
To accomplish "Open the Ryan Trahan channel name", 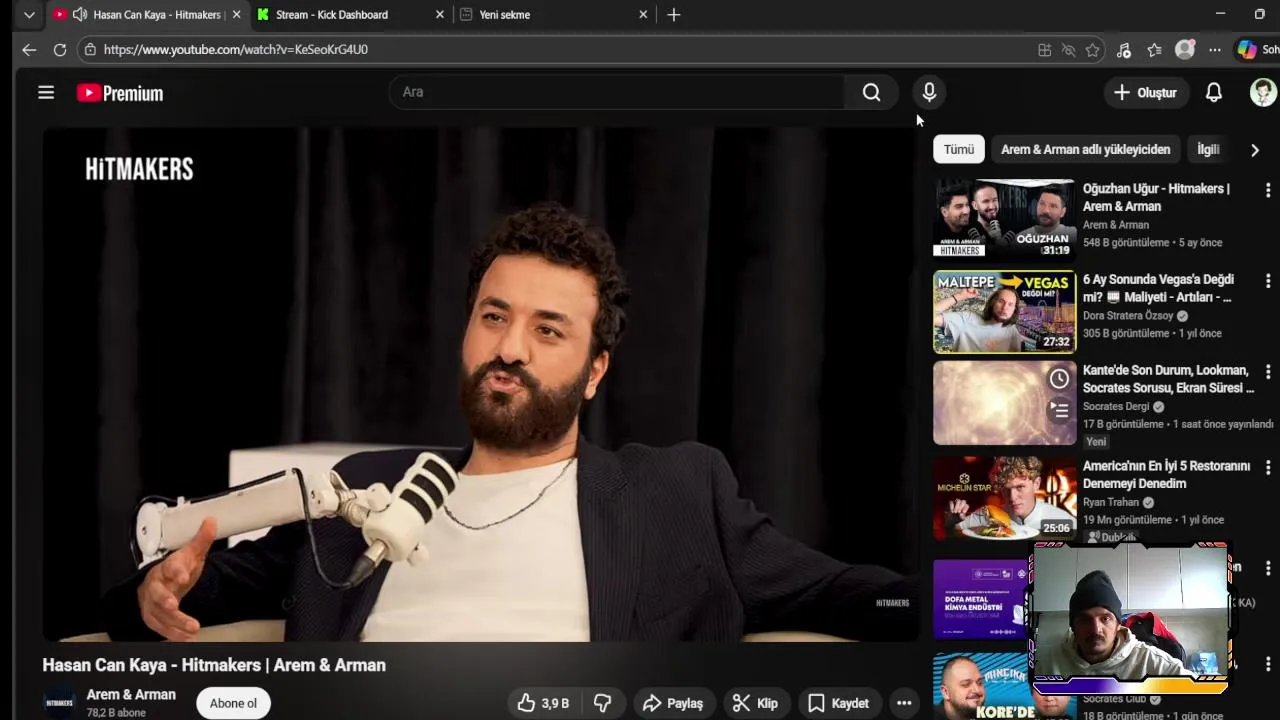I will click(1111, 502).
